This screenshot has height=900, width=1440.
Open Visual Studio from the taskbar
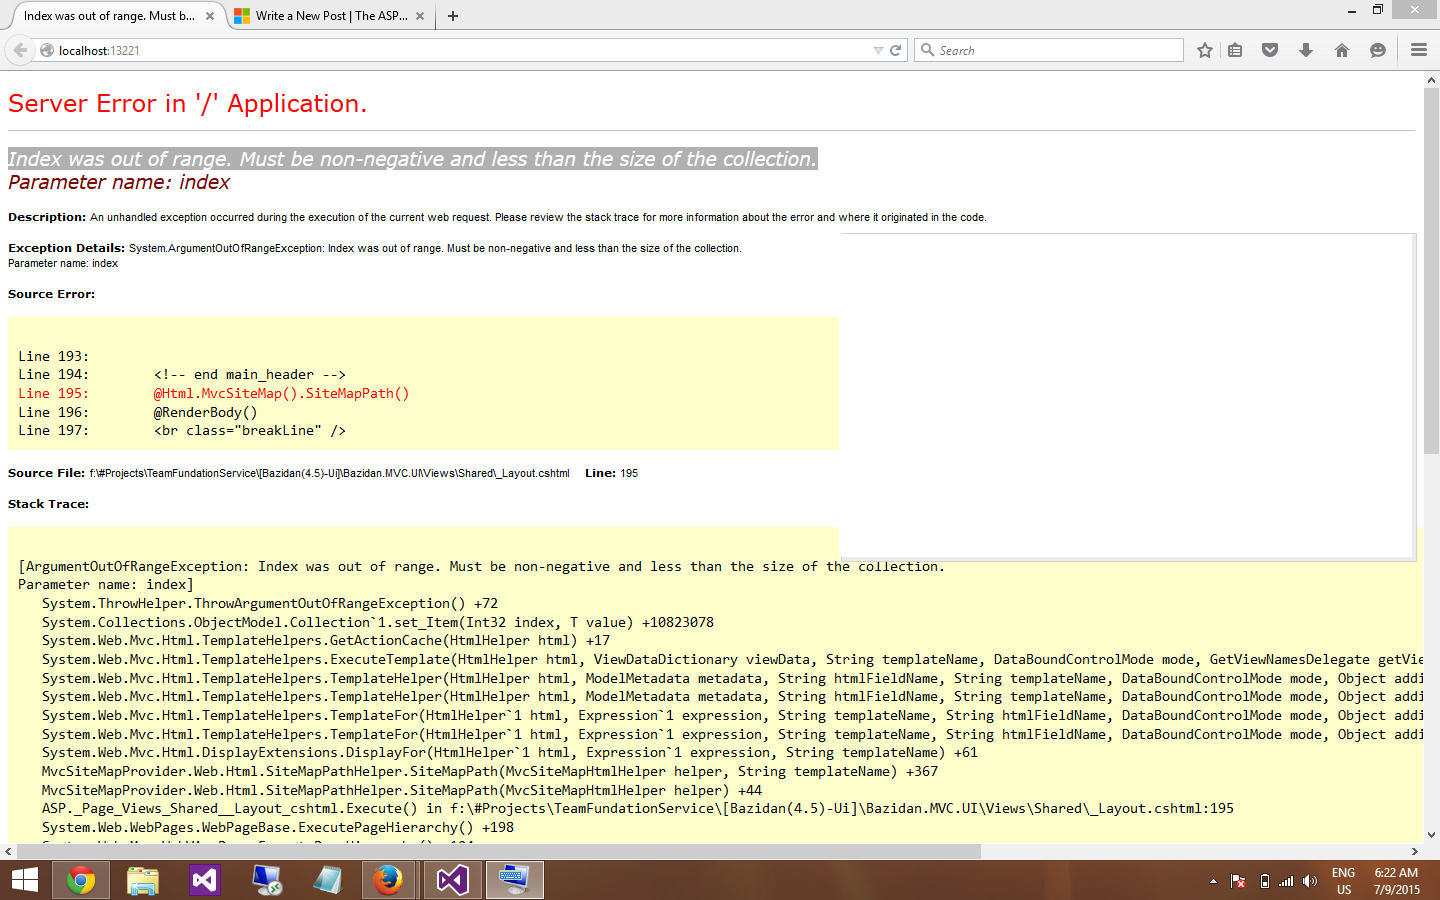coord(204,880)
